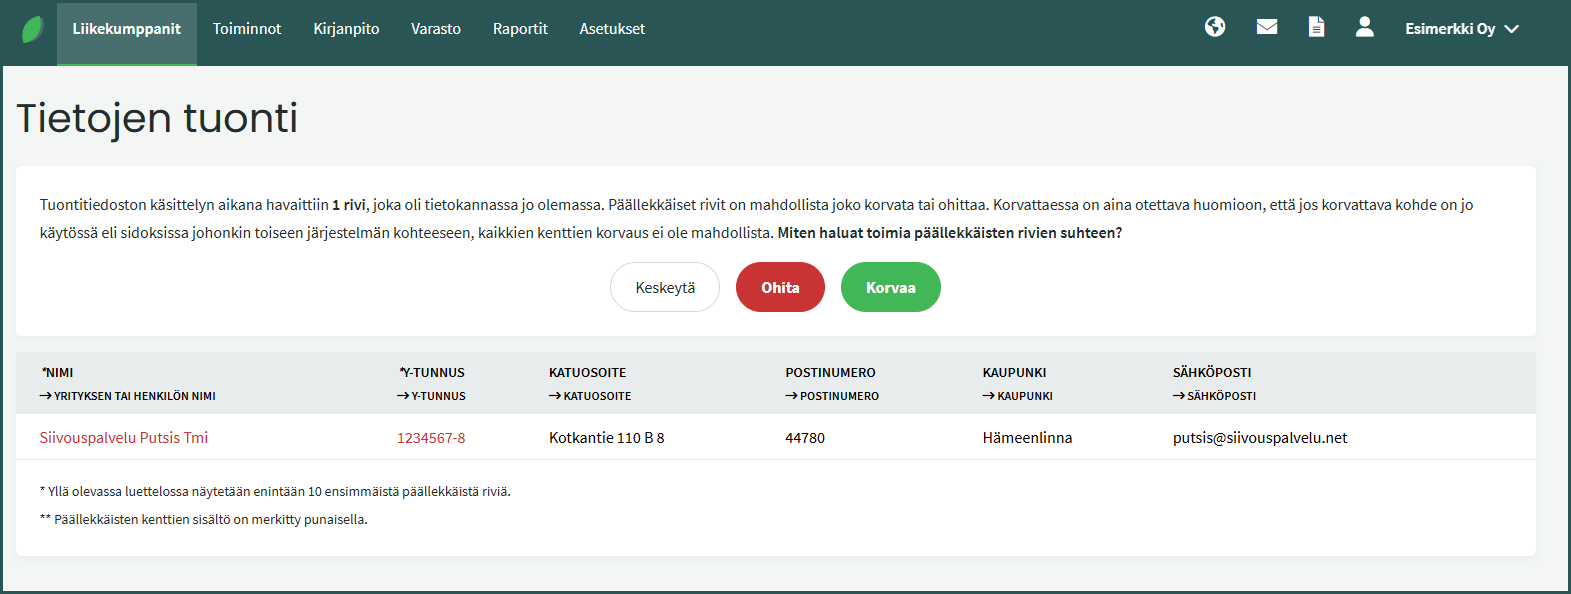Click the green leaf home logo
The height and width of the screenshot is (594, 1571).
click(x=33, y=29)
